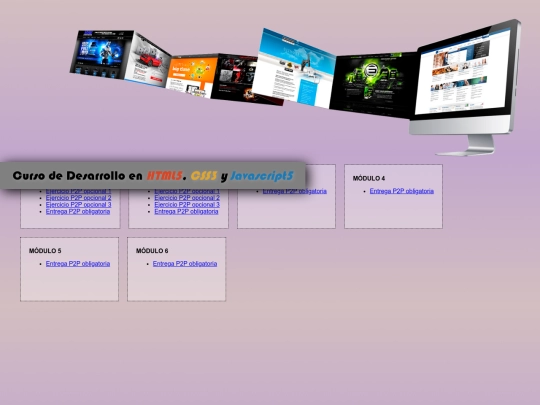Open Ejercicio P2P opcional 2 in first module box
The width and height of the screenshot is (540, 405).
(79, 198)
